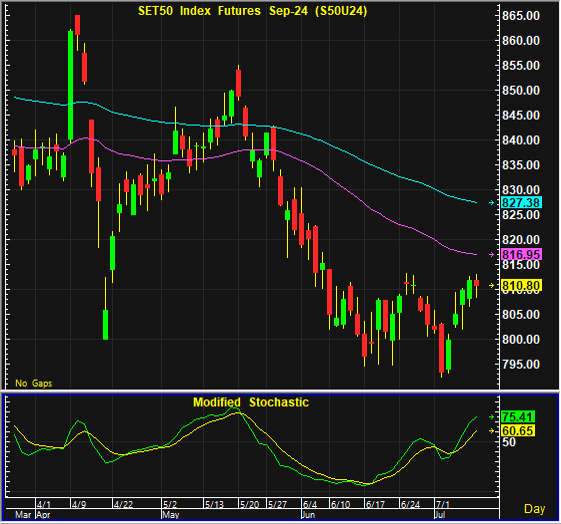Click the Jul month label on time axis
The height and width of the screenshot is (524, 561).
pyautogui.click(x=440, y=515)
